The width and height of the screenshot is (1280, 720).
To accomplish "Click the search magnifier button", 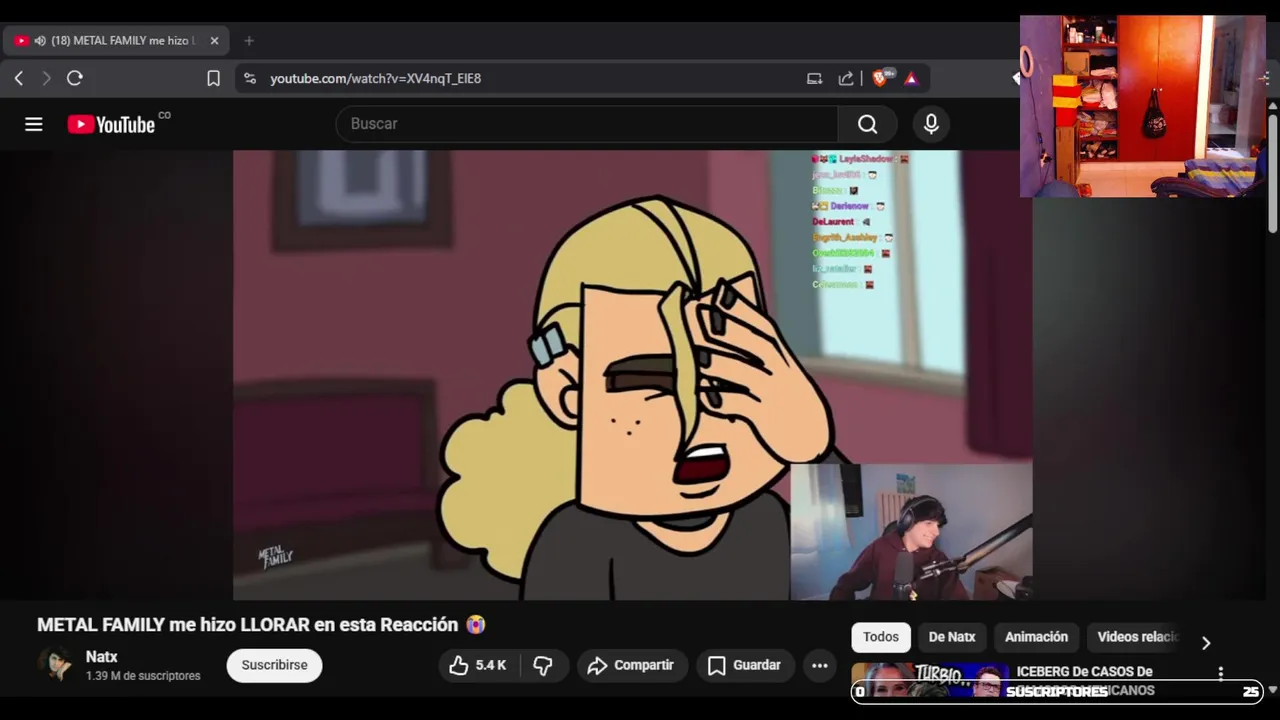I will pyautogui.click(x=867, y=124).
